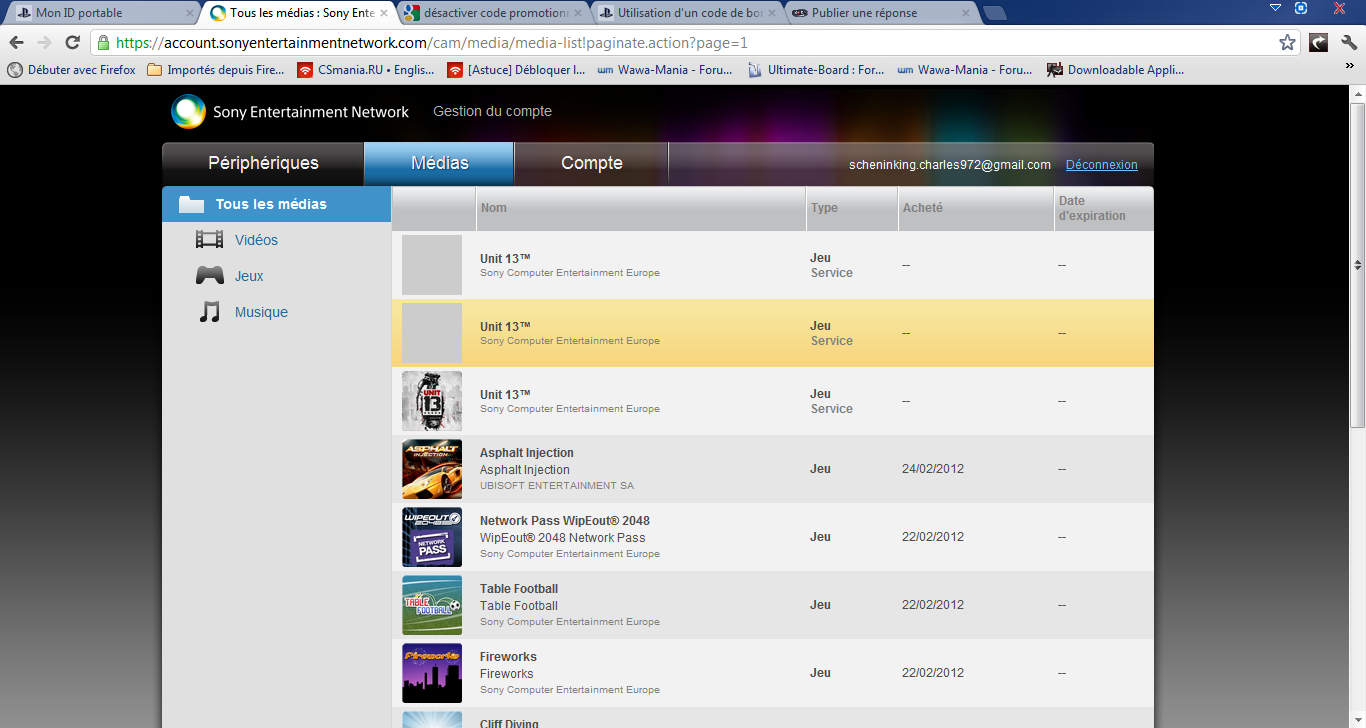Click the Type column header
This screenshot has width=1366, height=728.
point(852,208)
